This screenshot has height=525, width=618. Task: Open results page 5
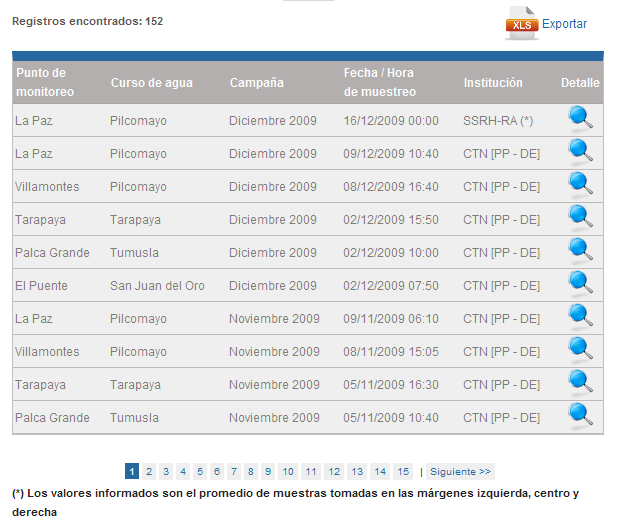coord(200,471)
